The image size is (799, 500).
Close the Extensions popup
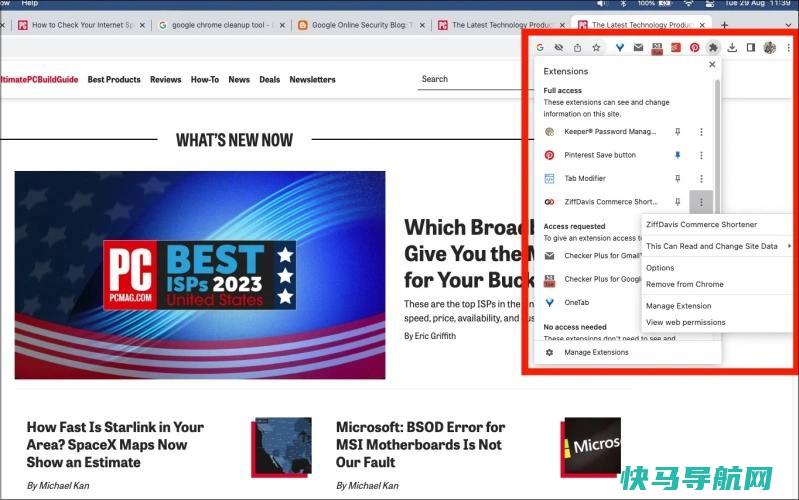[x=712, y=64]
